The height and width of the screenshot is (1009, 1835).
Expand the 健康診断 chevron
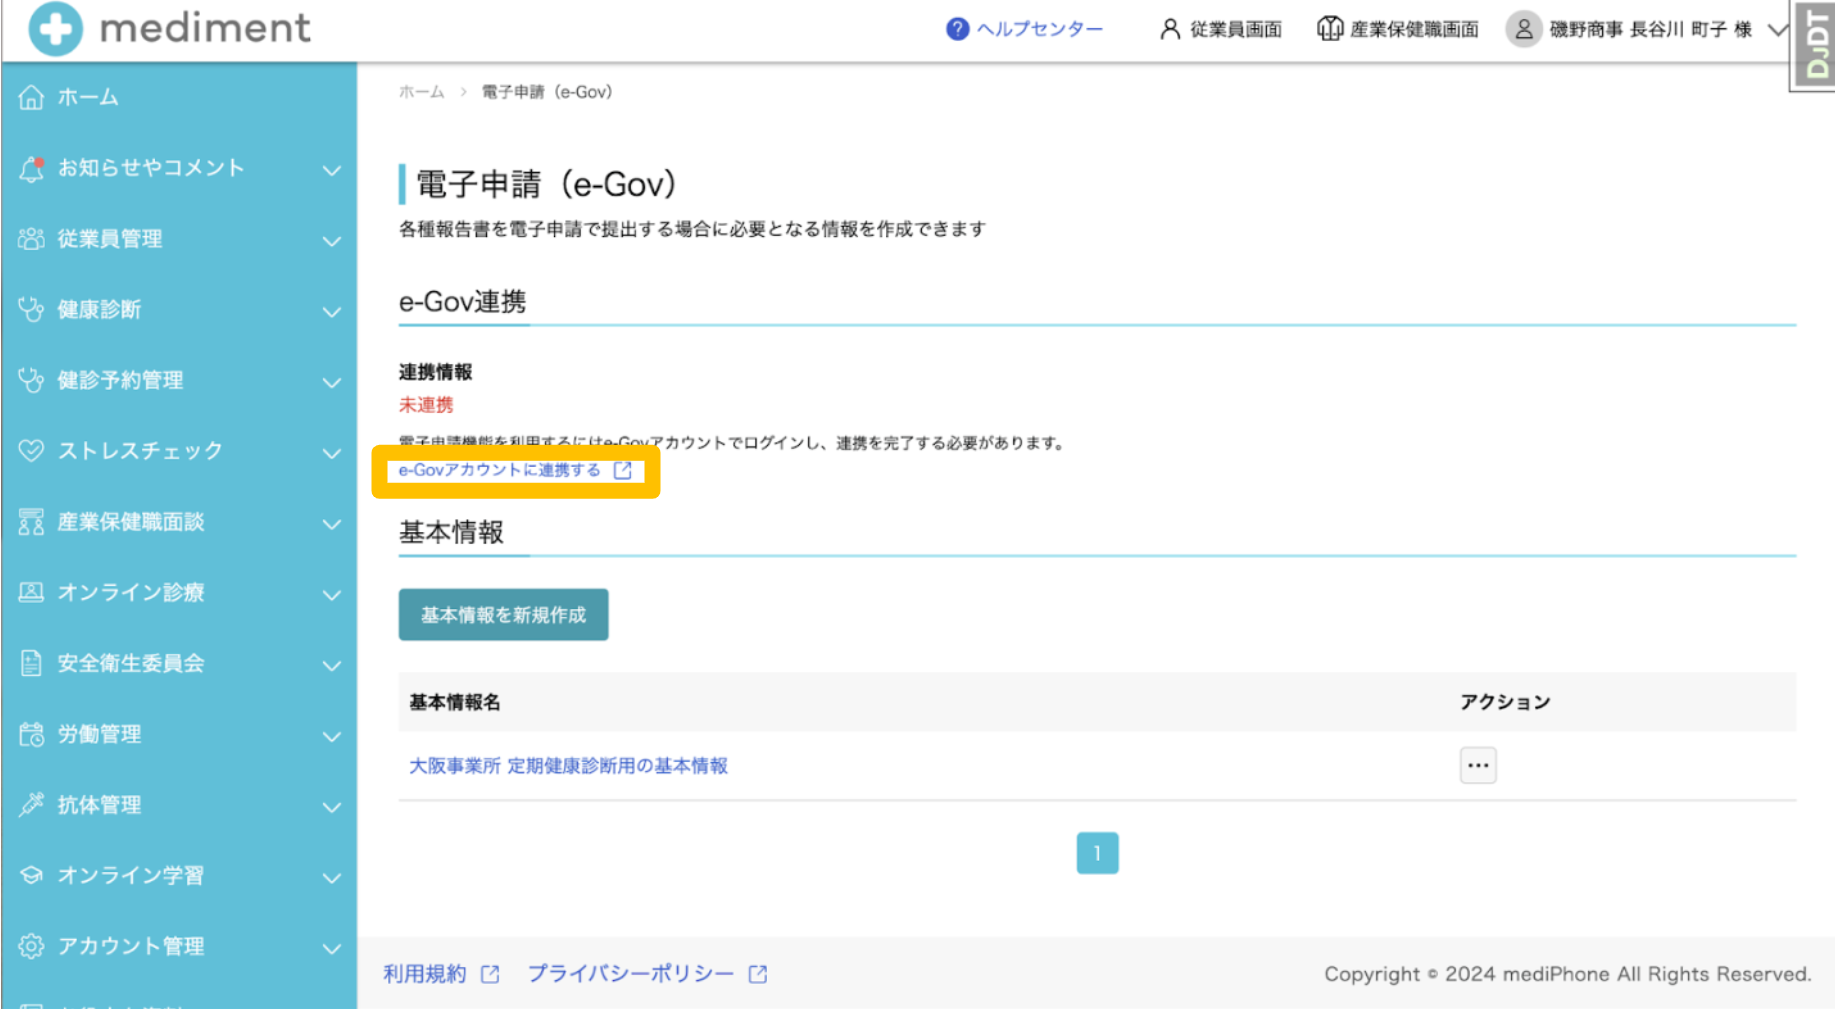pos(331,312)
